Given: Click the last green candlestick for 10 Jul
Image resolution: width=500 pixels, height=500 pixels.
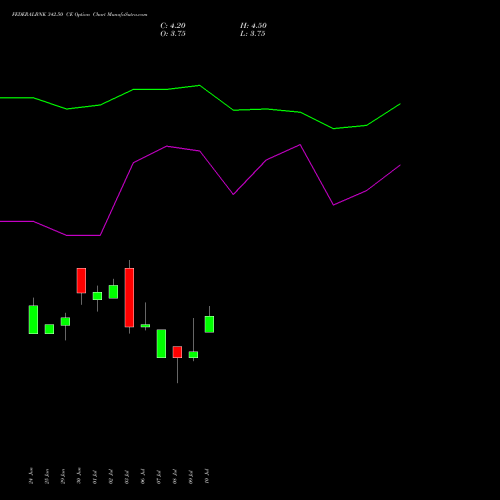Looking at the screenshot, I should [x=209, y=324].
